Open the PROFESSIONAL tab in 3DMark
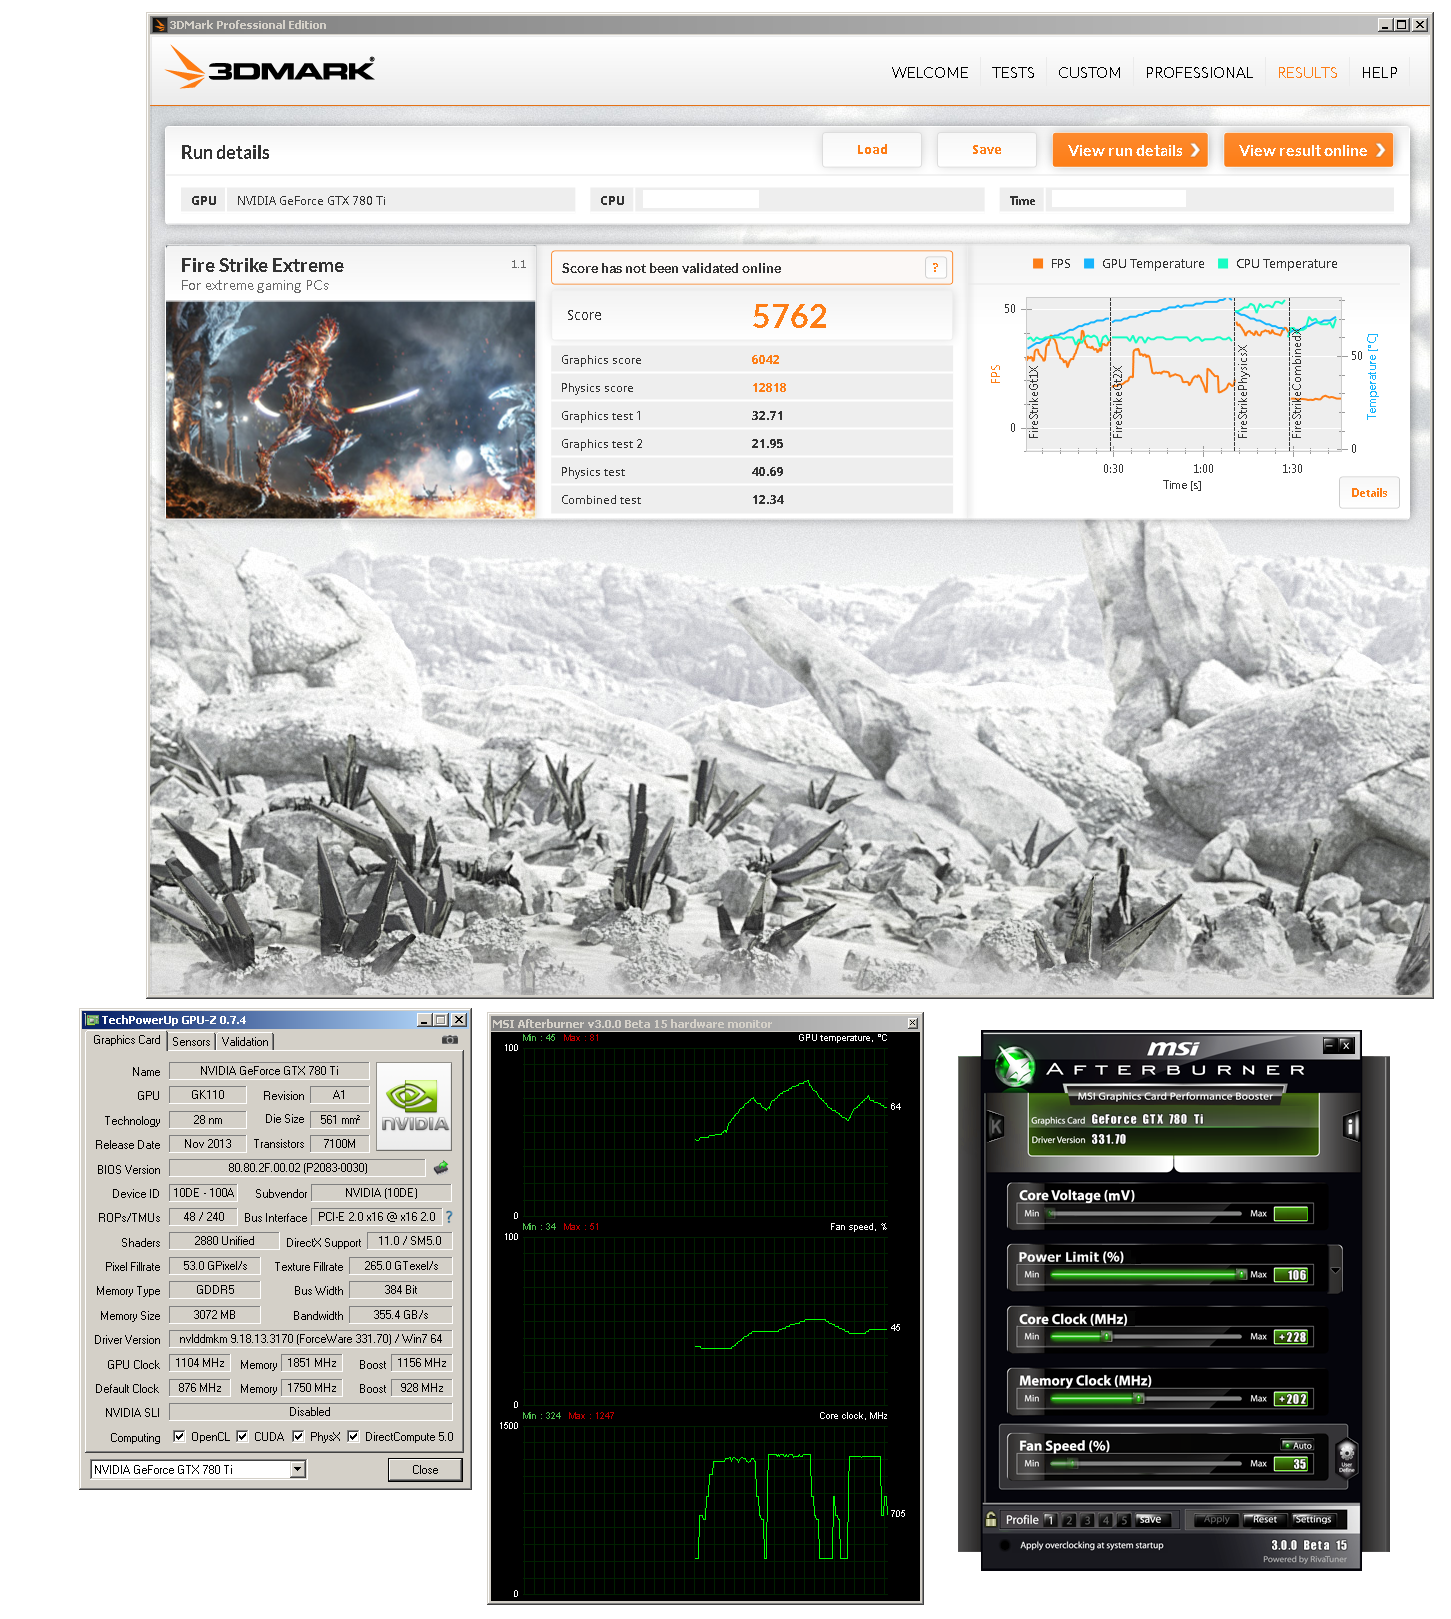Screen dimensions: 1451x1619 click(1199, 72)
